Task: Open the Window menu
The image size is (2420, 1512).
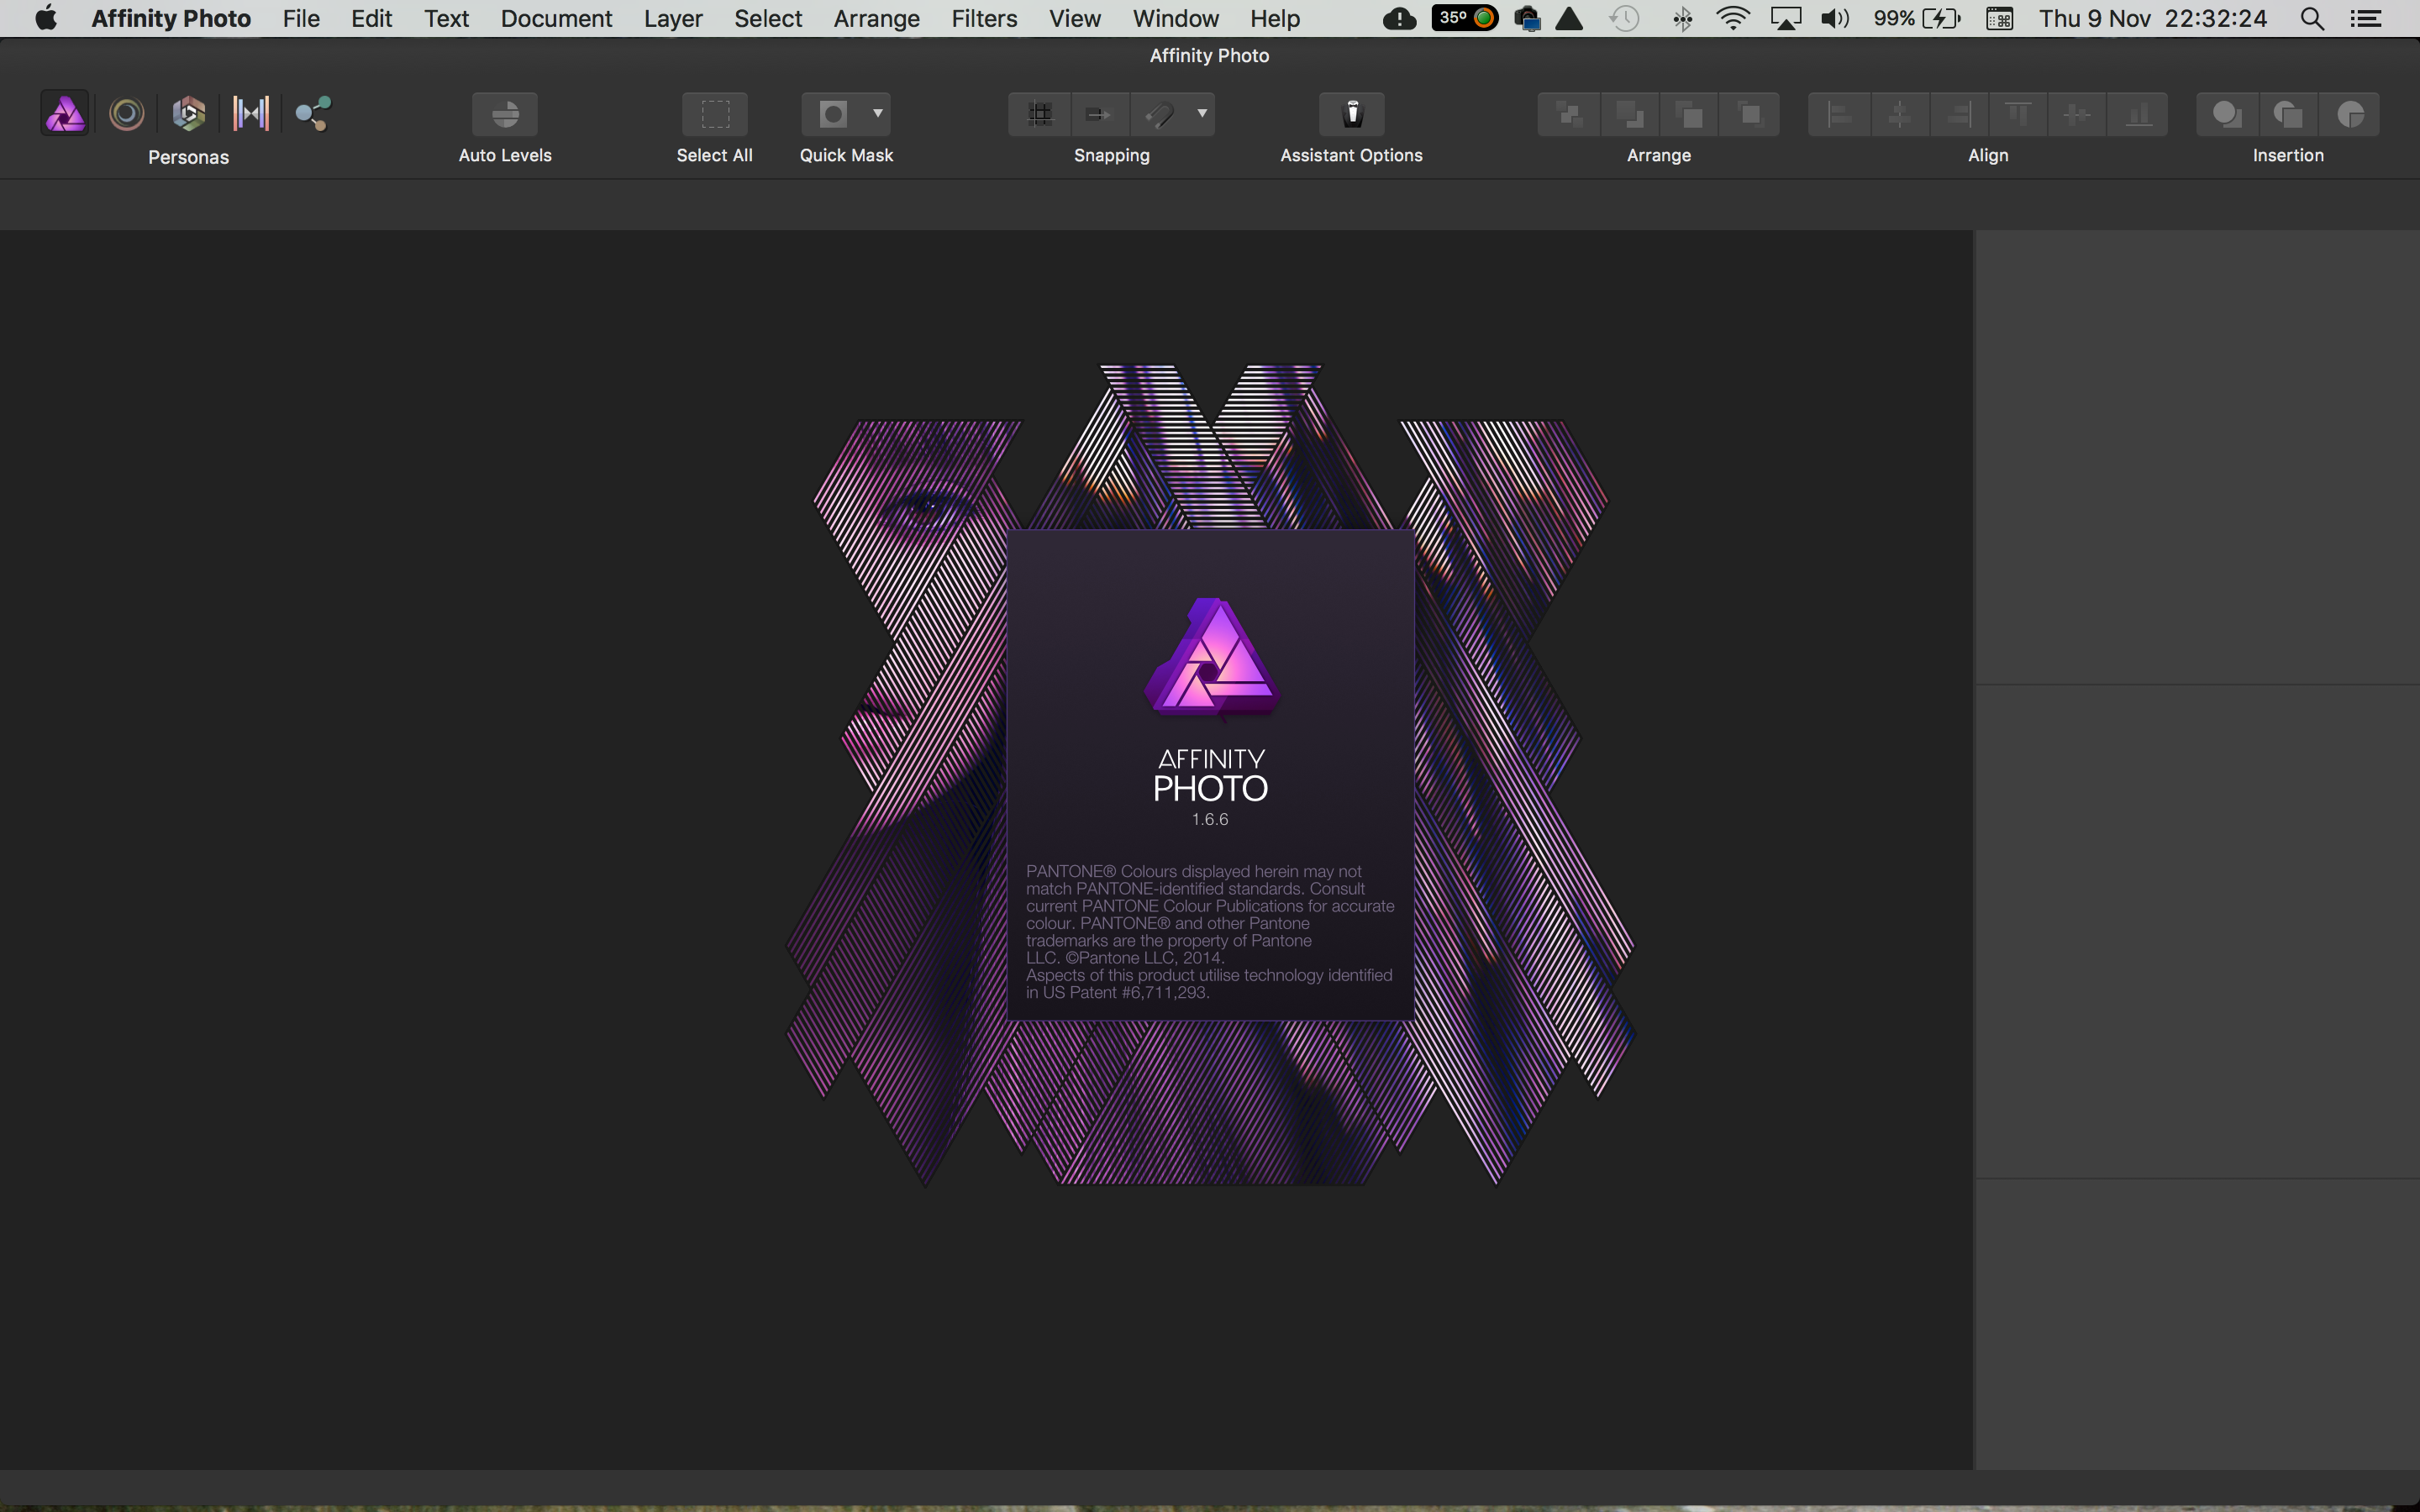Action: click(x=1176, y=18)
